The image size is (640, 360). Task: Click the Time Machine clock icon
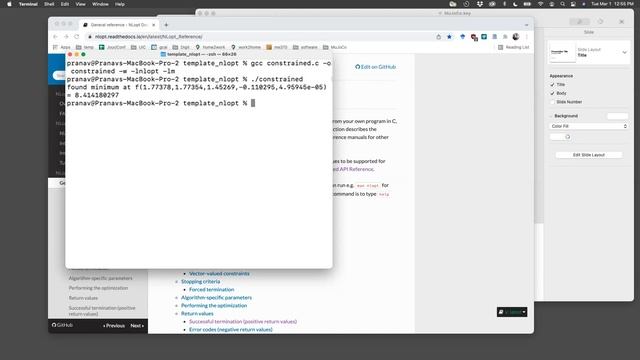[x=466, y=4]
